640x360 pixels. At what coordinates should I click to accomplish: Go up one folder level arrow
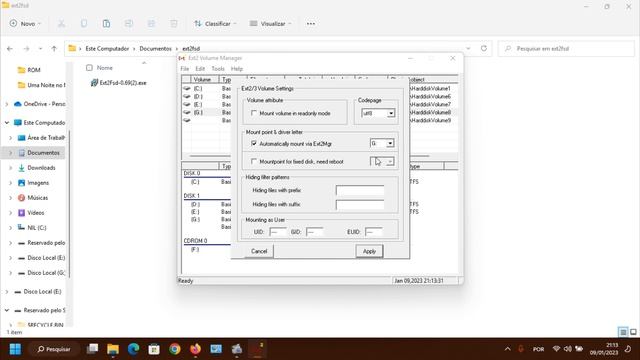pos(54,49)
